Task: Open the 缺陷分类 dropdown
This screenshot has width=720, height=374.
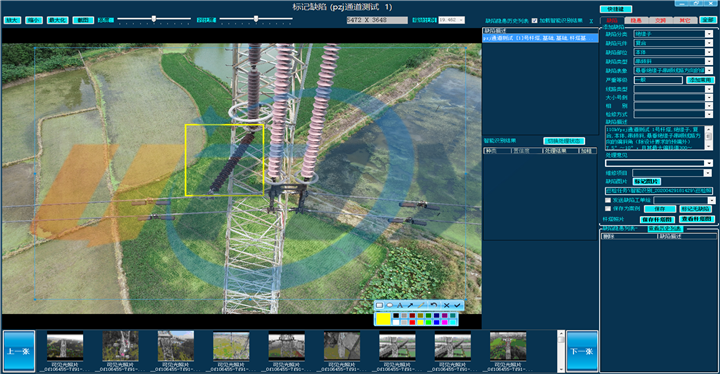Action: [673, 34]
